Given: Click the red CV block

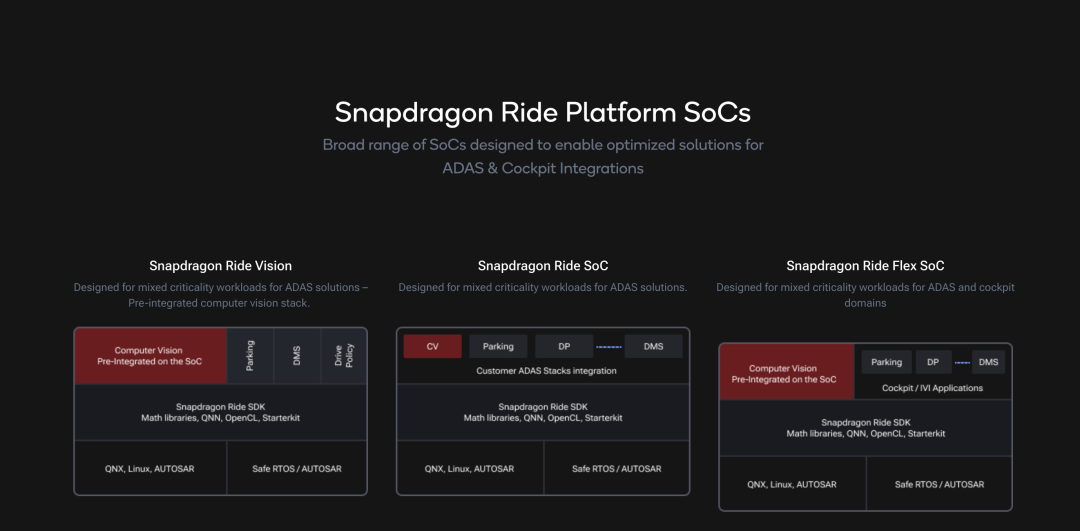Looking at the screenshot, I should (x=433, y=346).
